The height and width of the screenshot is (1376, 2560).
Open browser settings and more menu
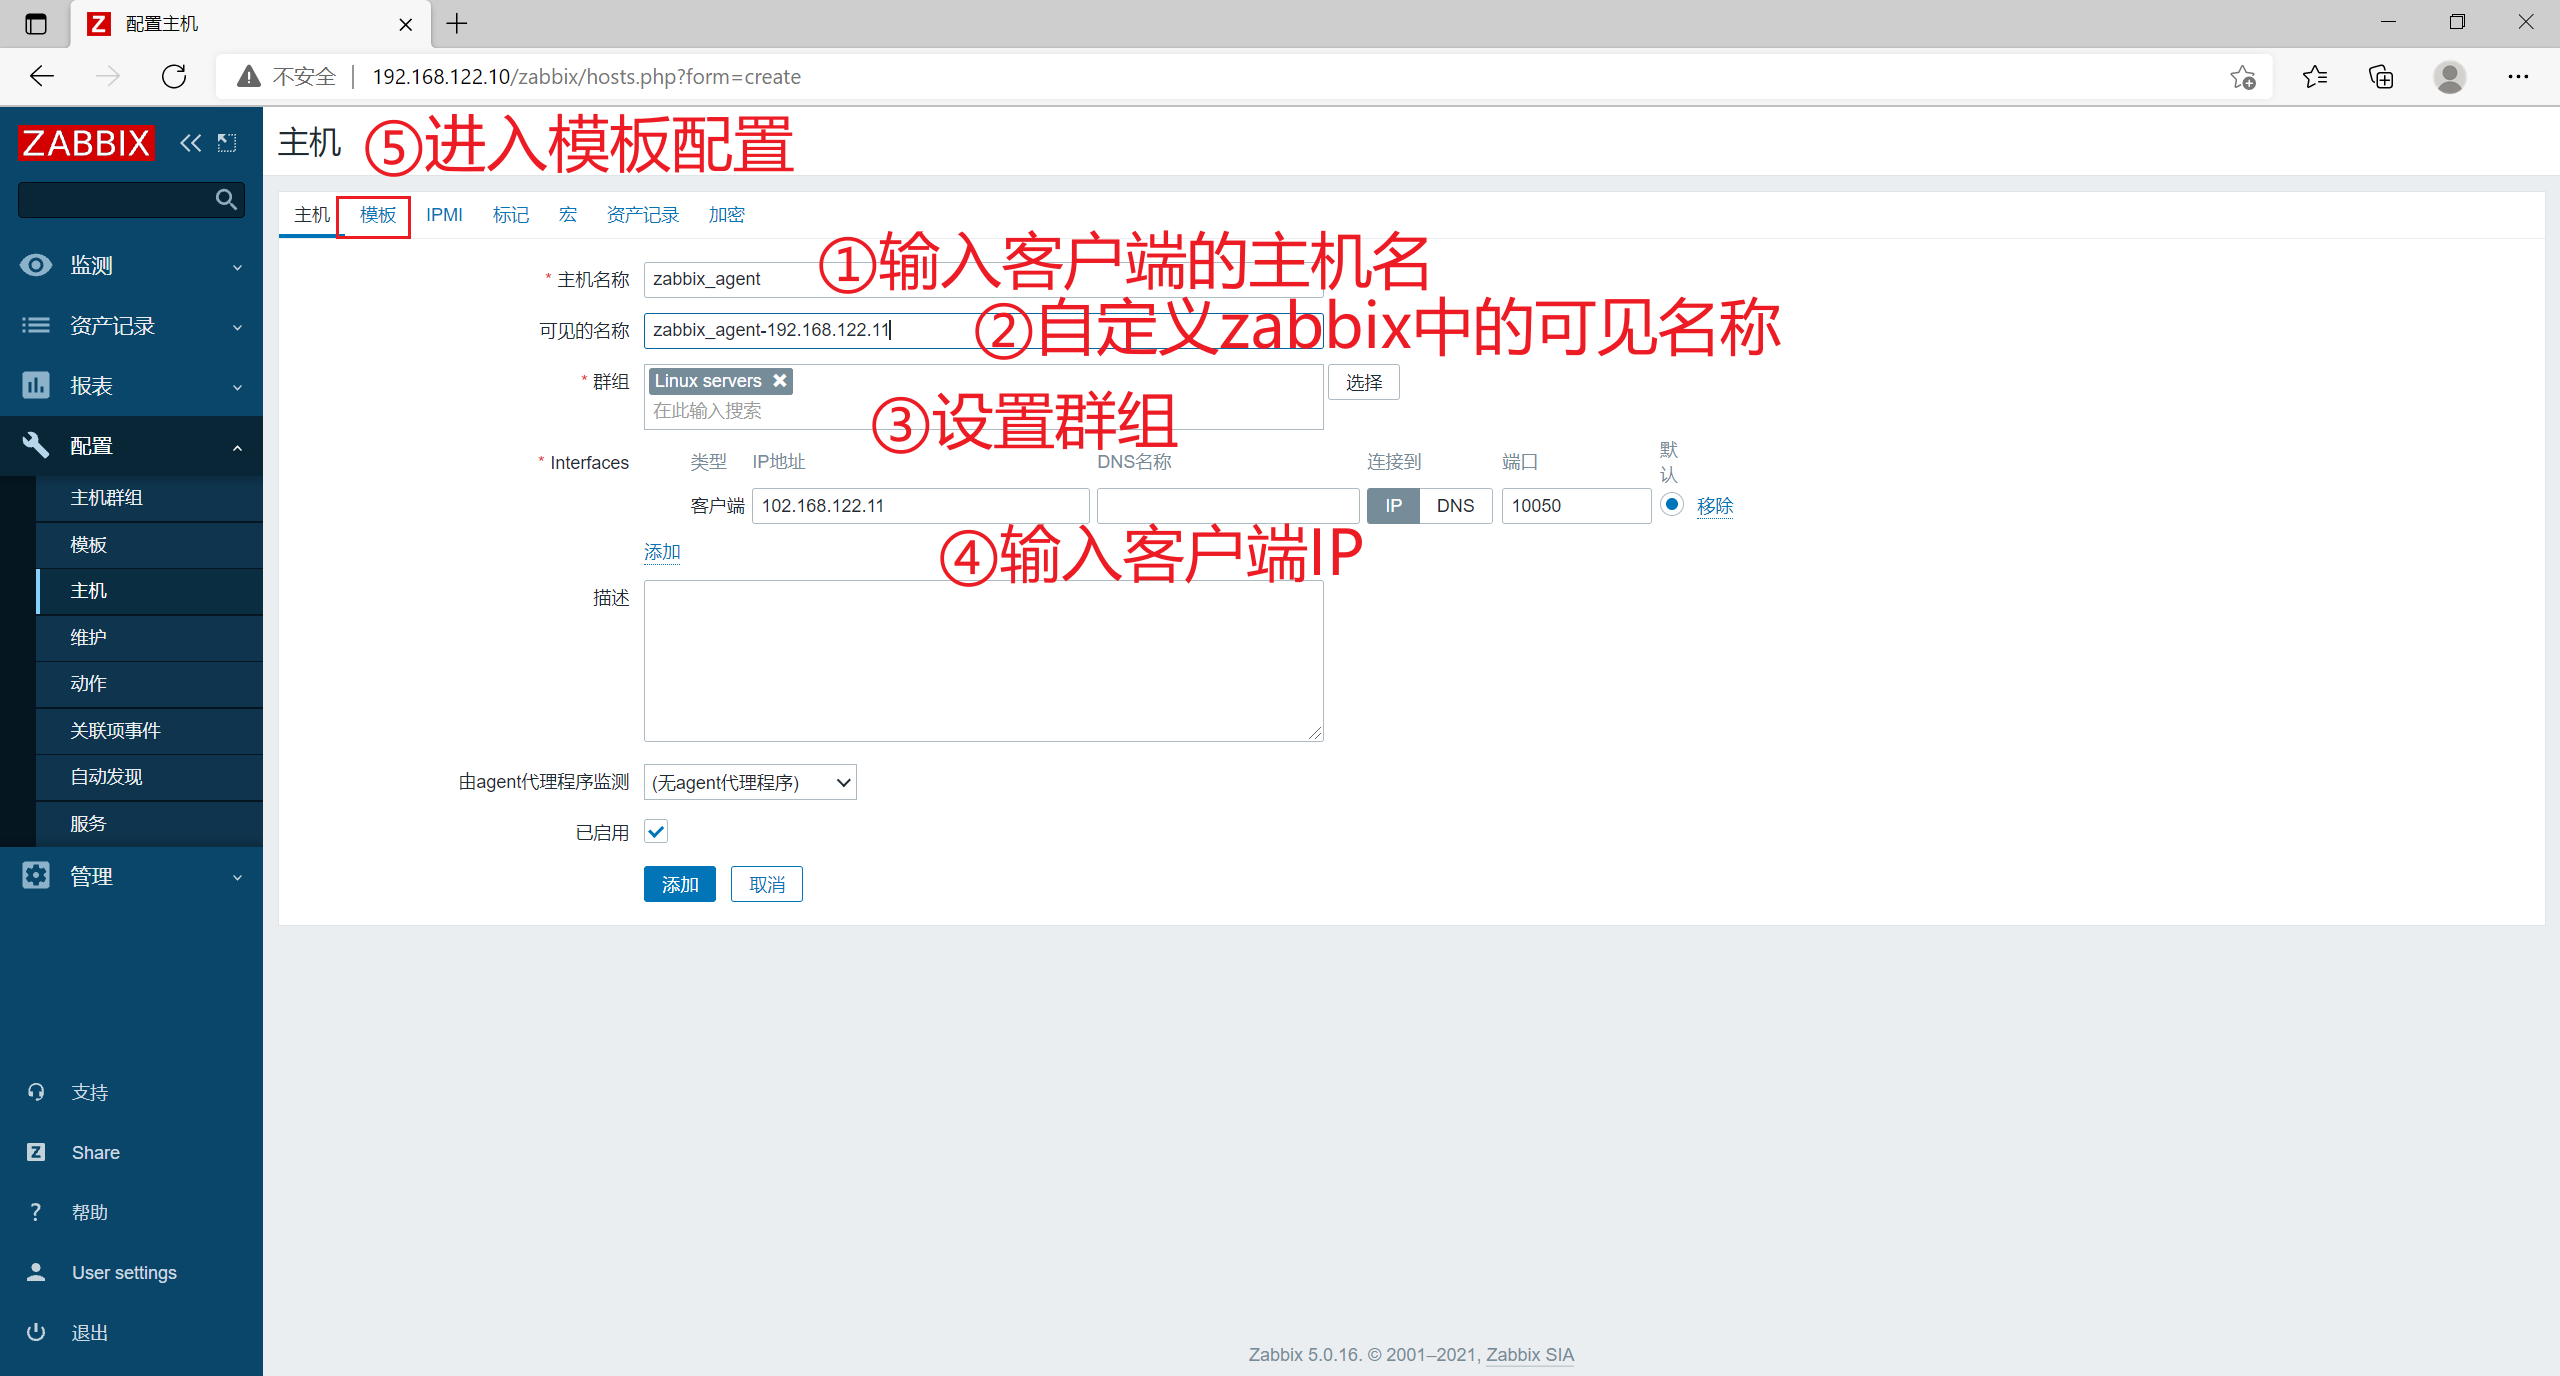[2518, 76]
